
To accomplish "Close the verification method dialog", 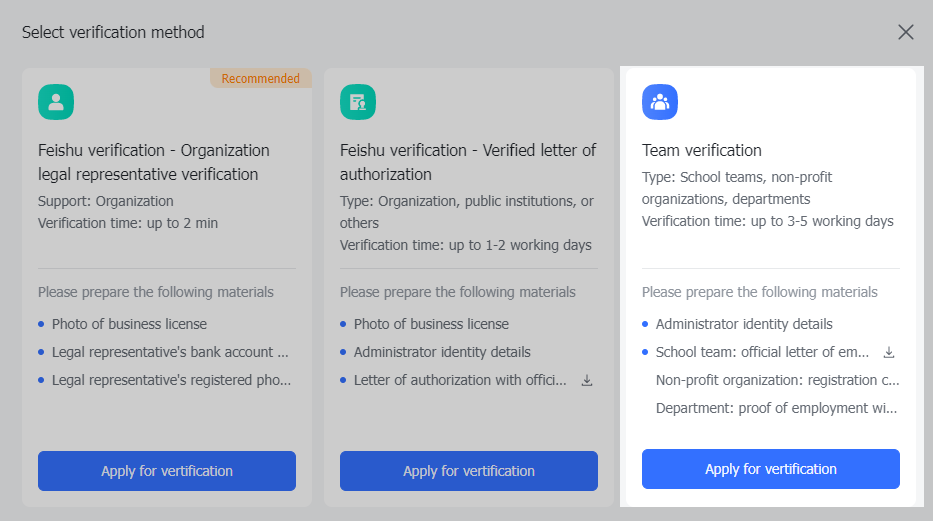I will pos(906,32).
